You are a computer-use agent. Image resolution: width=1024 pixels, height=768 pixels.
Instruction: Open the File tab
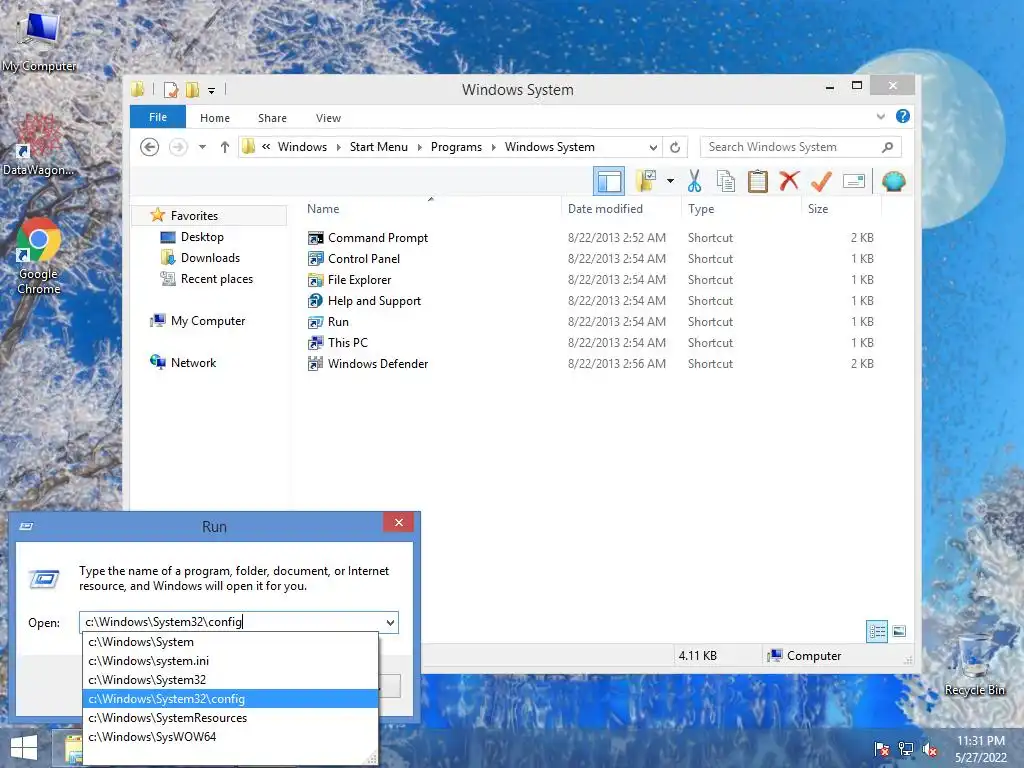[158, 117]
